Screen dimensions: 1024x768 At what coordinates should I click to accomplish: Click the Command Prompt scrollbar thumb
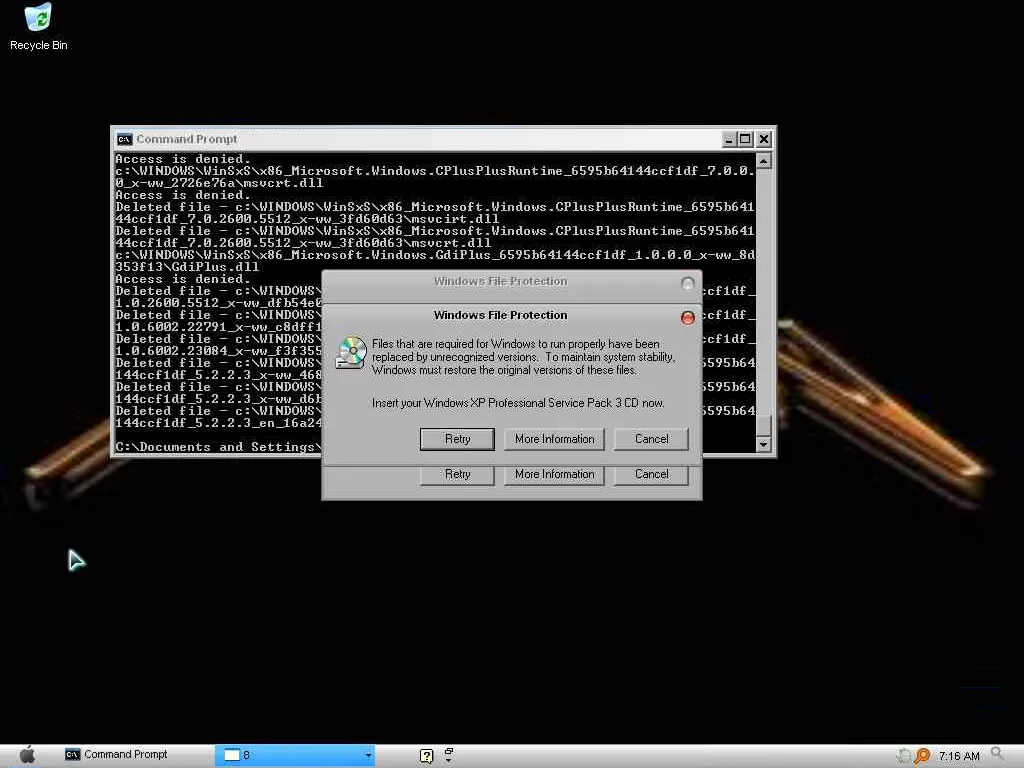(763, 425)
